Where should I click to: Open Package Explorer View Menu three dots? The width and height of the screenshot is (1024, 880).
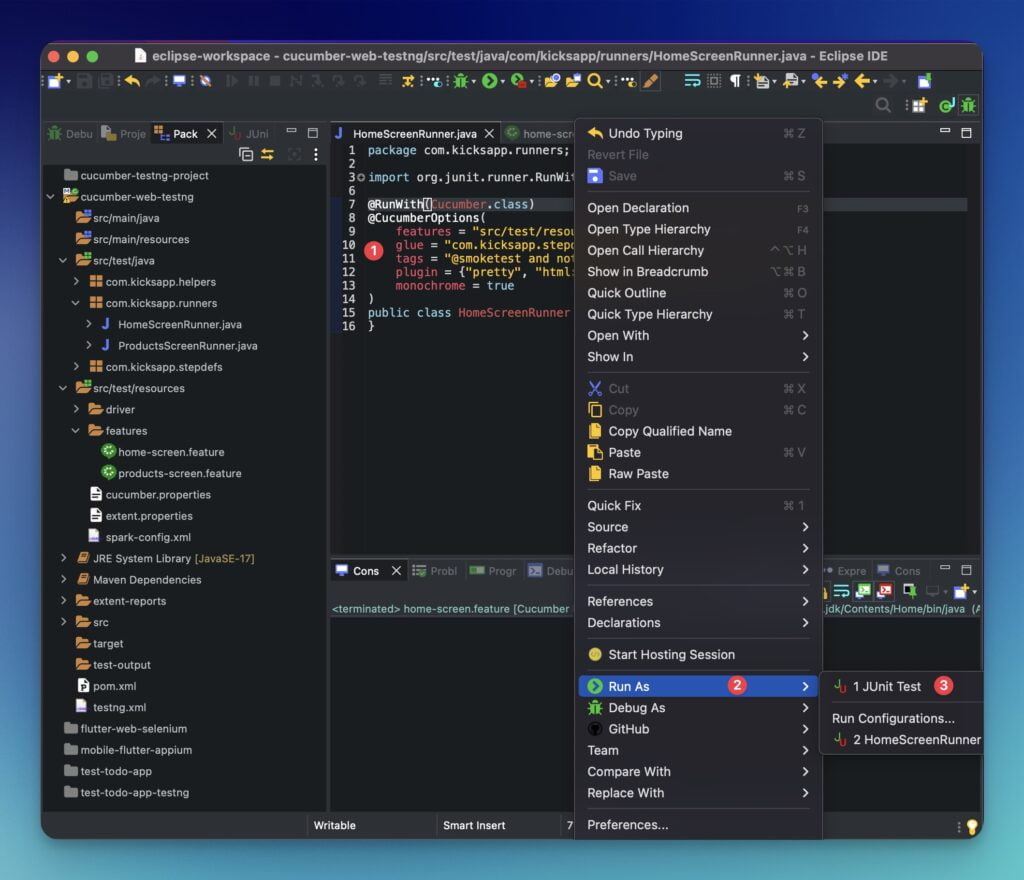pyautogui.click(x=316, y=155)
